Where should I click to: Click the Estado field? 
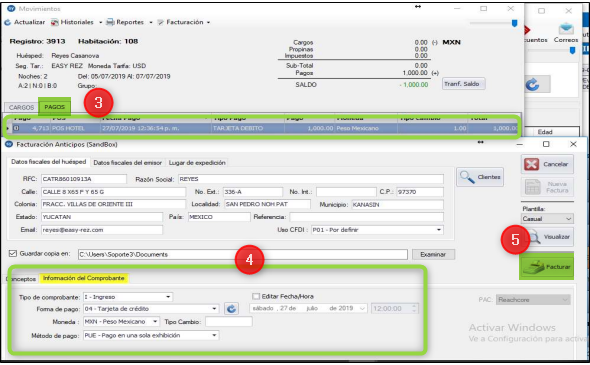102,217
